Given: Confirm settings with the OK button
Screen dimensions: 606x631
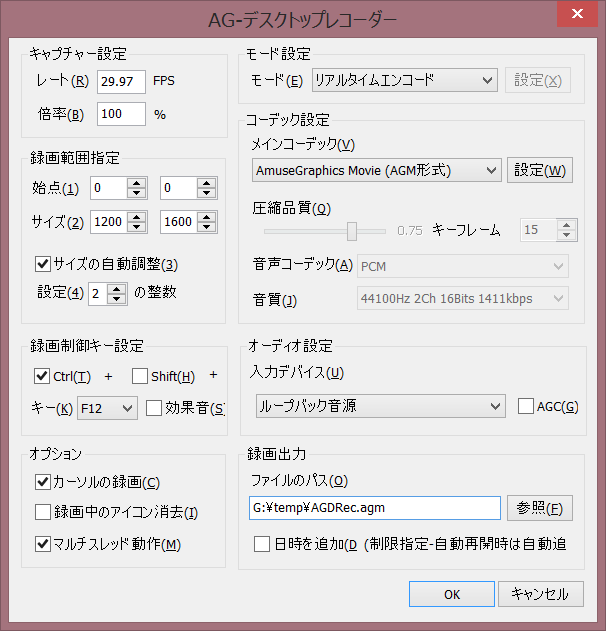Looking at the screenshot, I should click(x=452, y=594).
